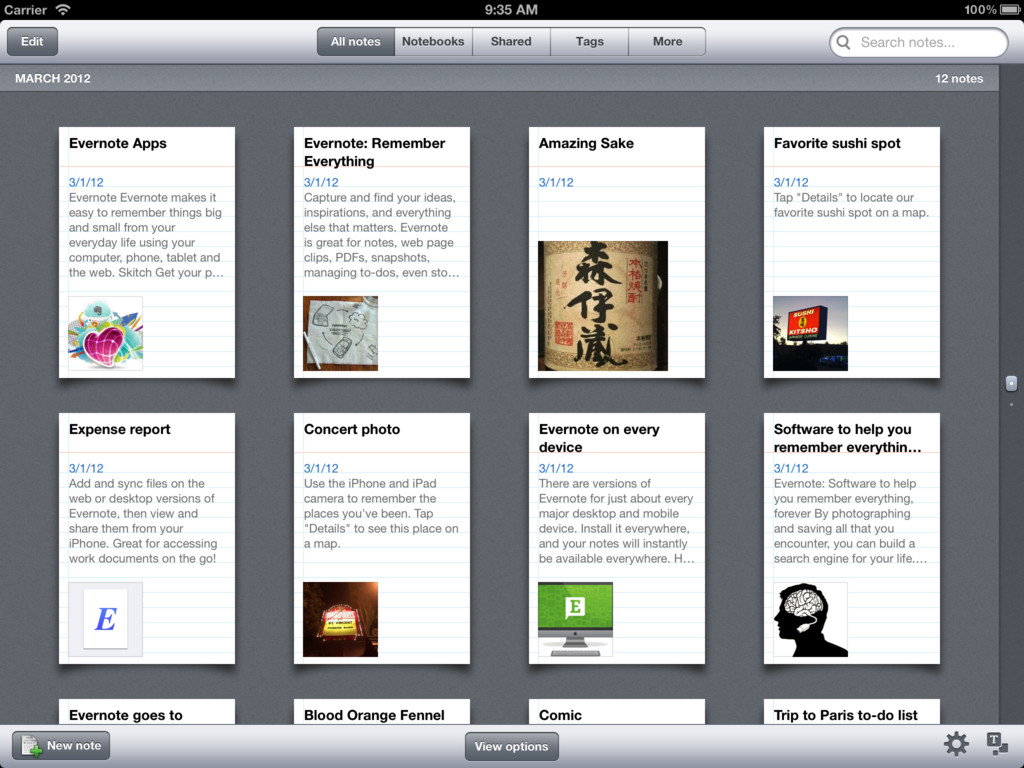Tap the "Tap Details to locate" snippet

click(851, 205)
